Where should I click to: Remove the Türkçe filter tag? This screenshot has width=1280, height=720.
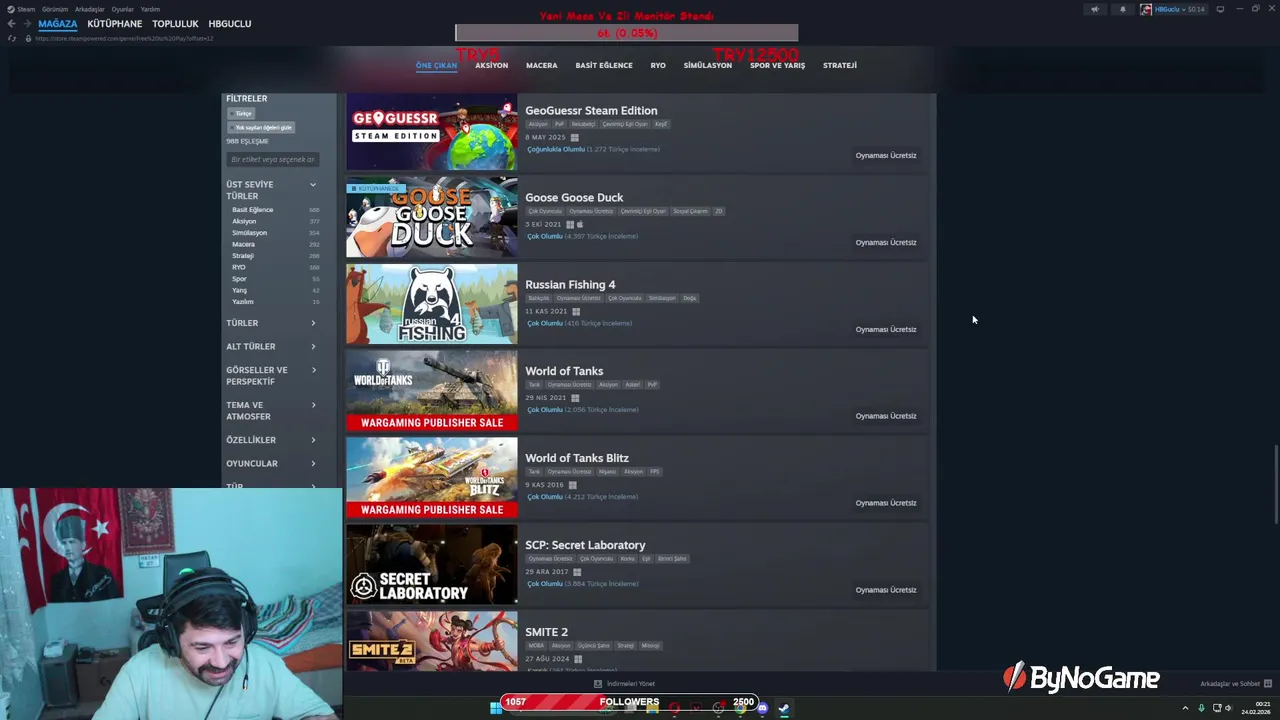point(243,114)
